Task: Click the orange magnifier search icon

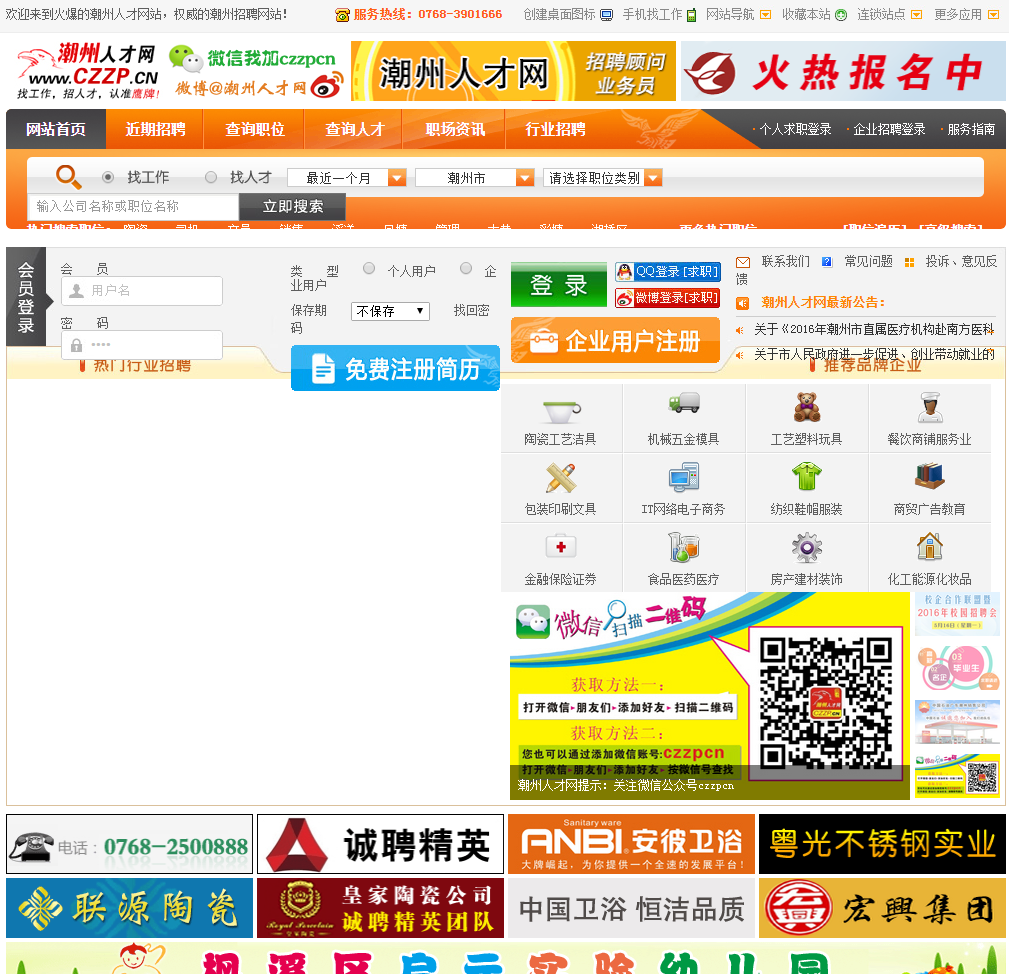Action: tap(68, 176)
